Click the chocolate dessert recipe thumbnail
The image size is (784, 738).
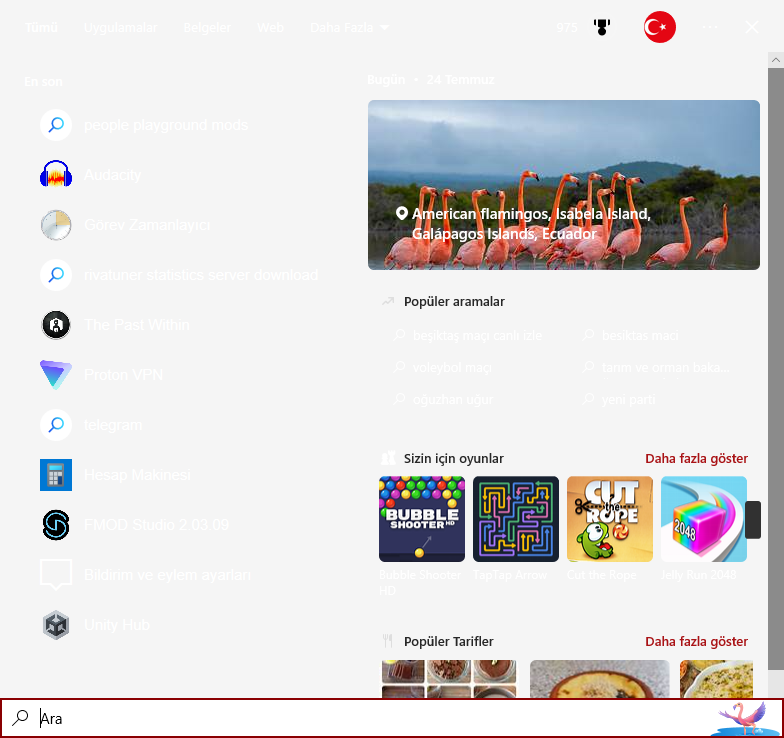pyautogui.click(x=448, y=678)
